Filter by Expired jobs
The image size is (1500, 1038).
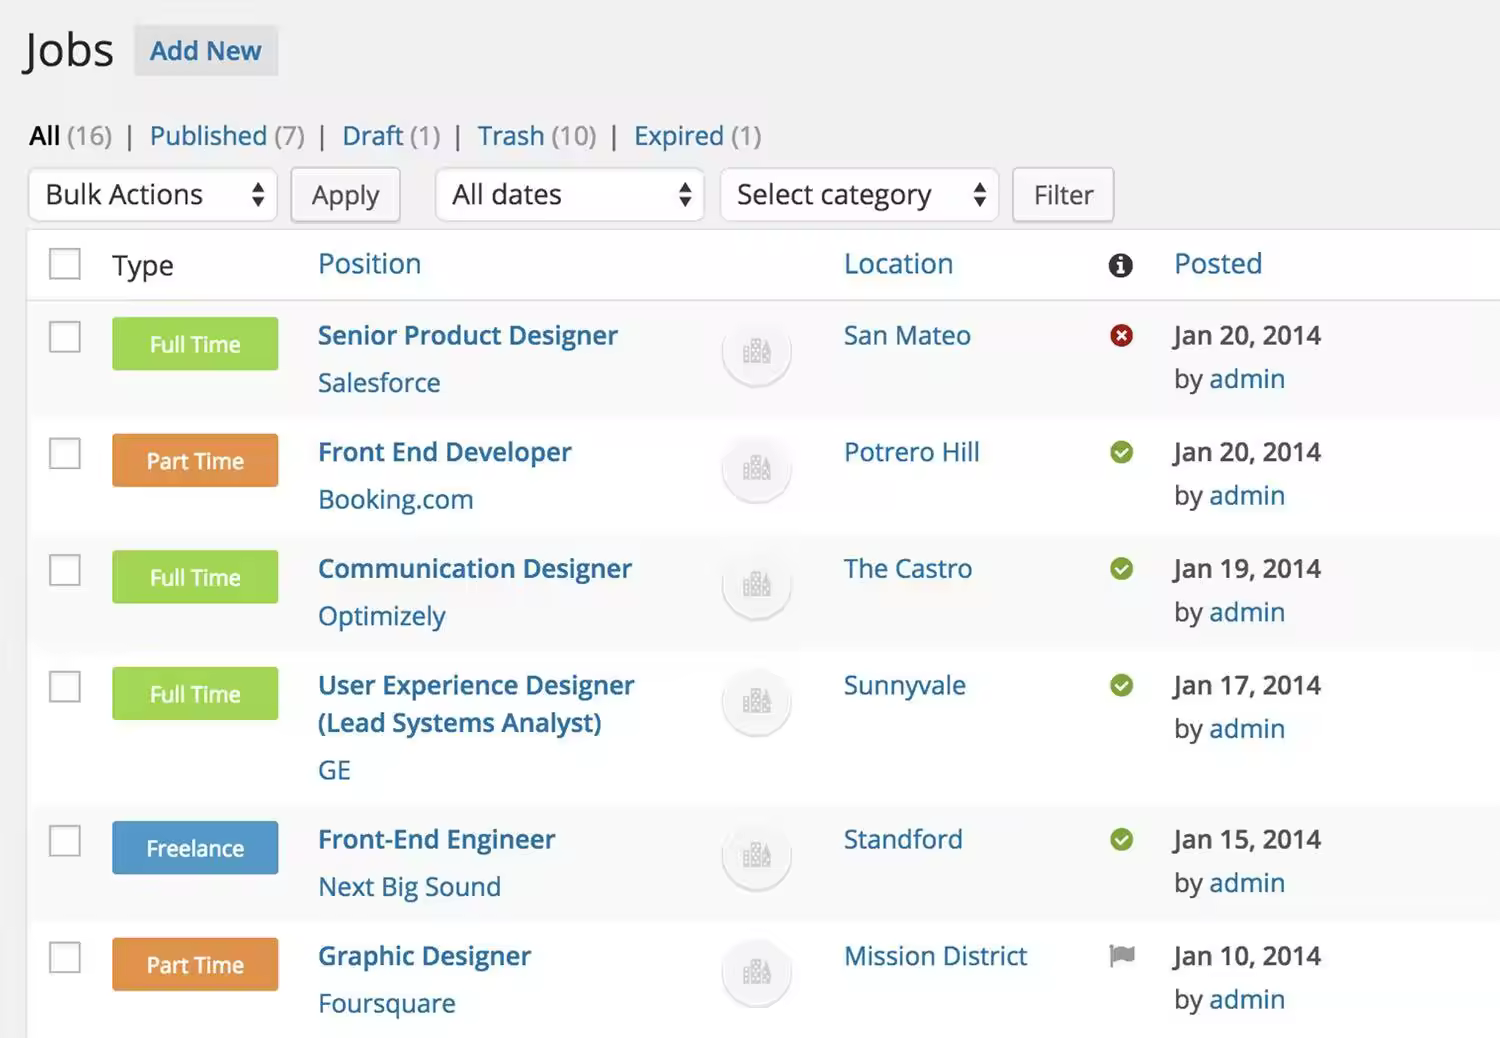pos(679,136)
